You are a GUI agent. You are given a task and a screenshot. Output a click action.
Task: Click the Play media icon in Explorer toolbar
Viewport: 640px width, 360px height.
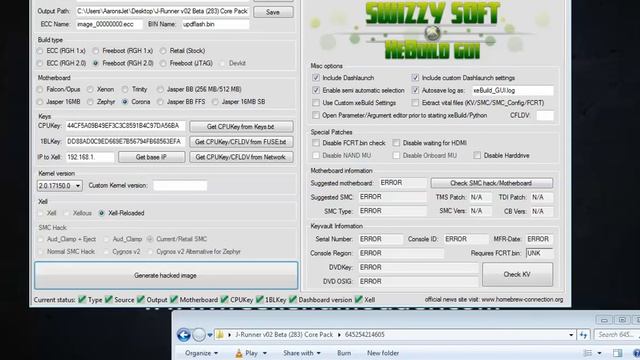(x=239, y=353)
